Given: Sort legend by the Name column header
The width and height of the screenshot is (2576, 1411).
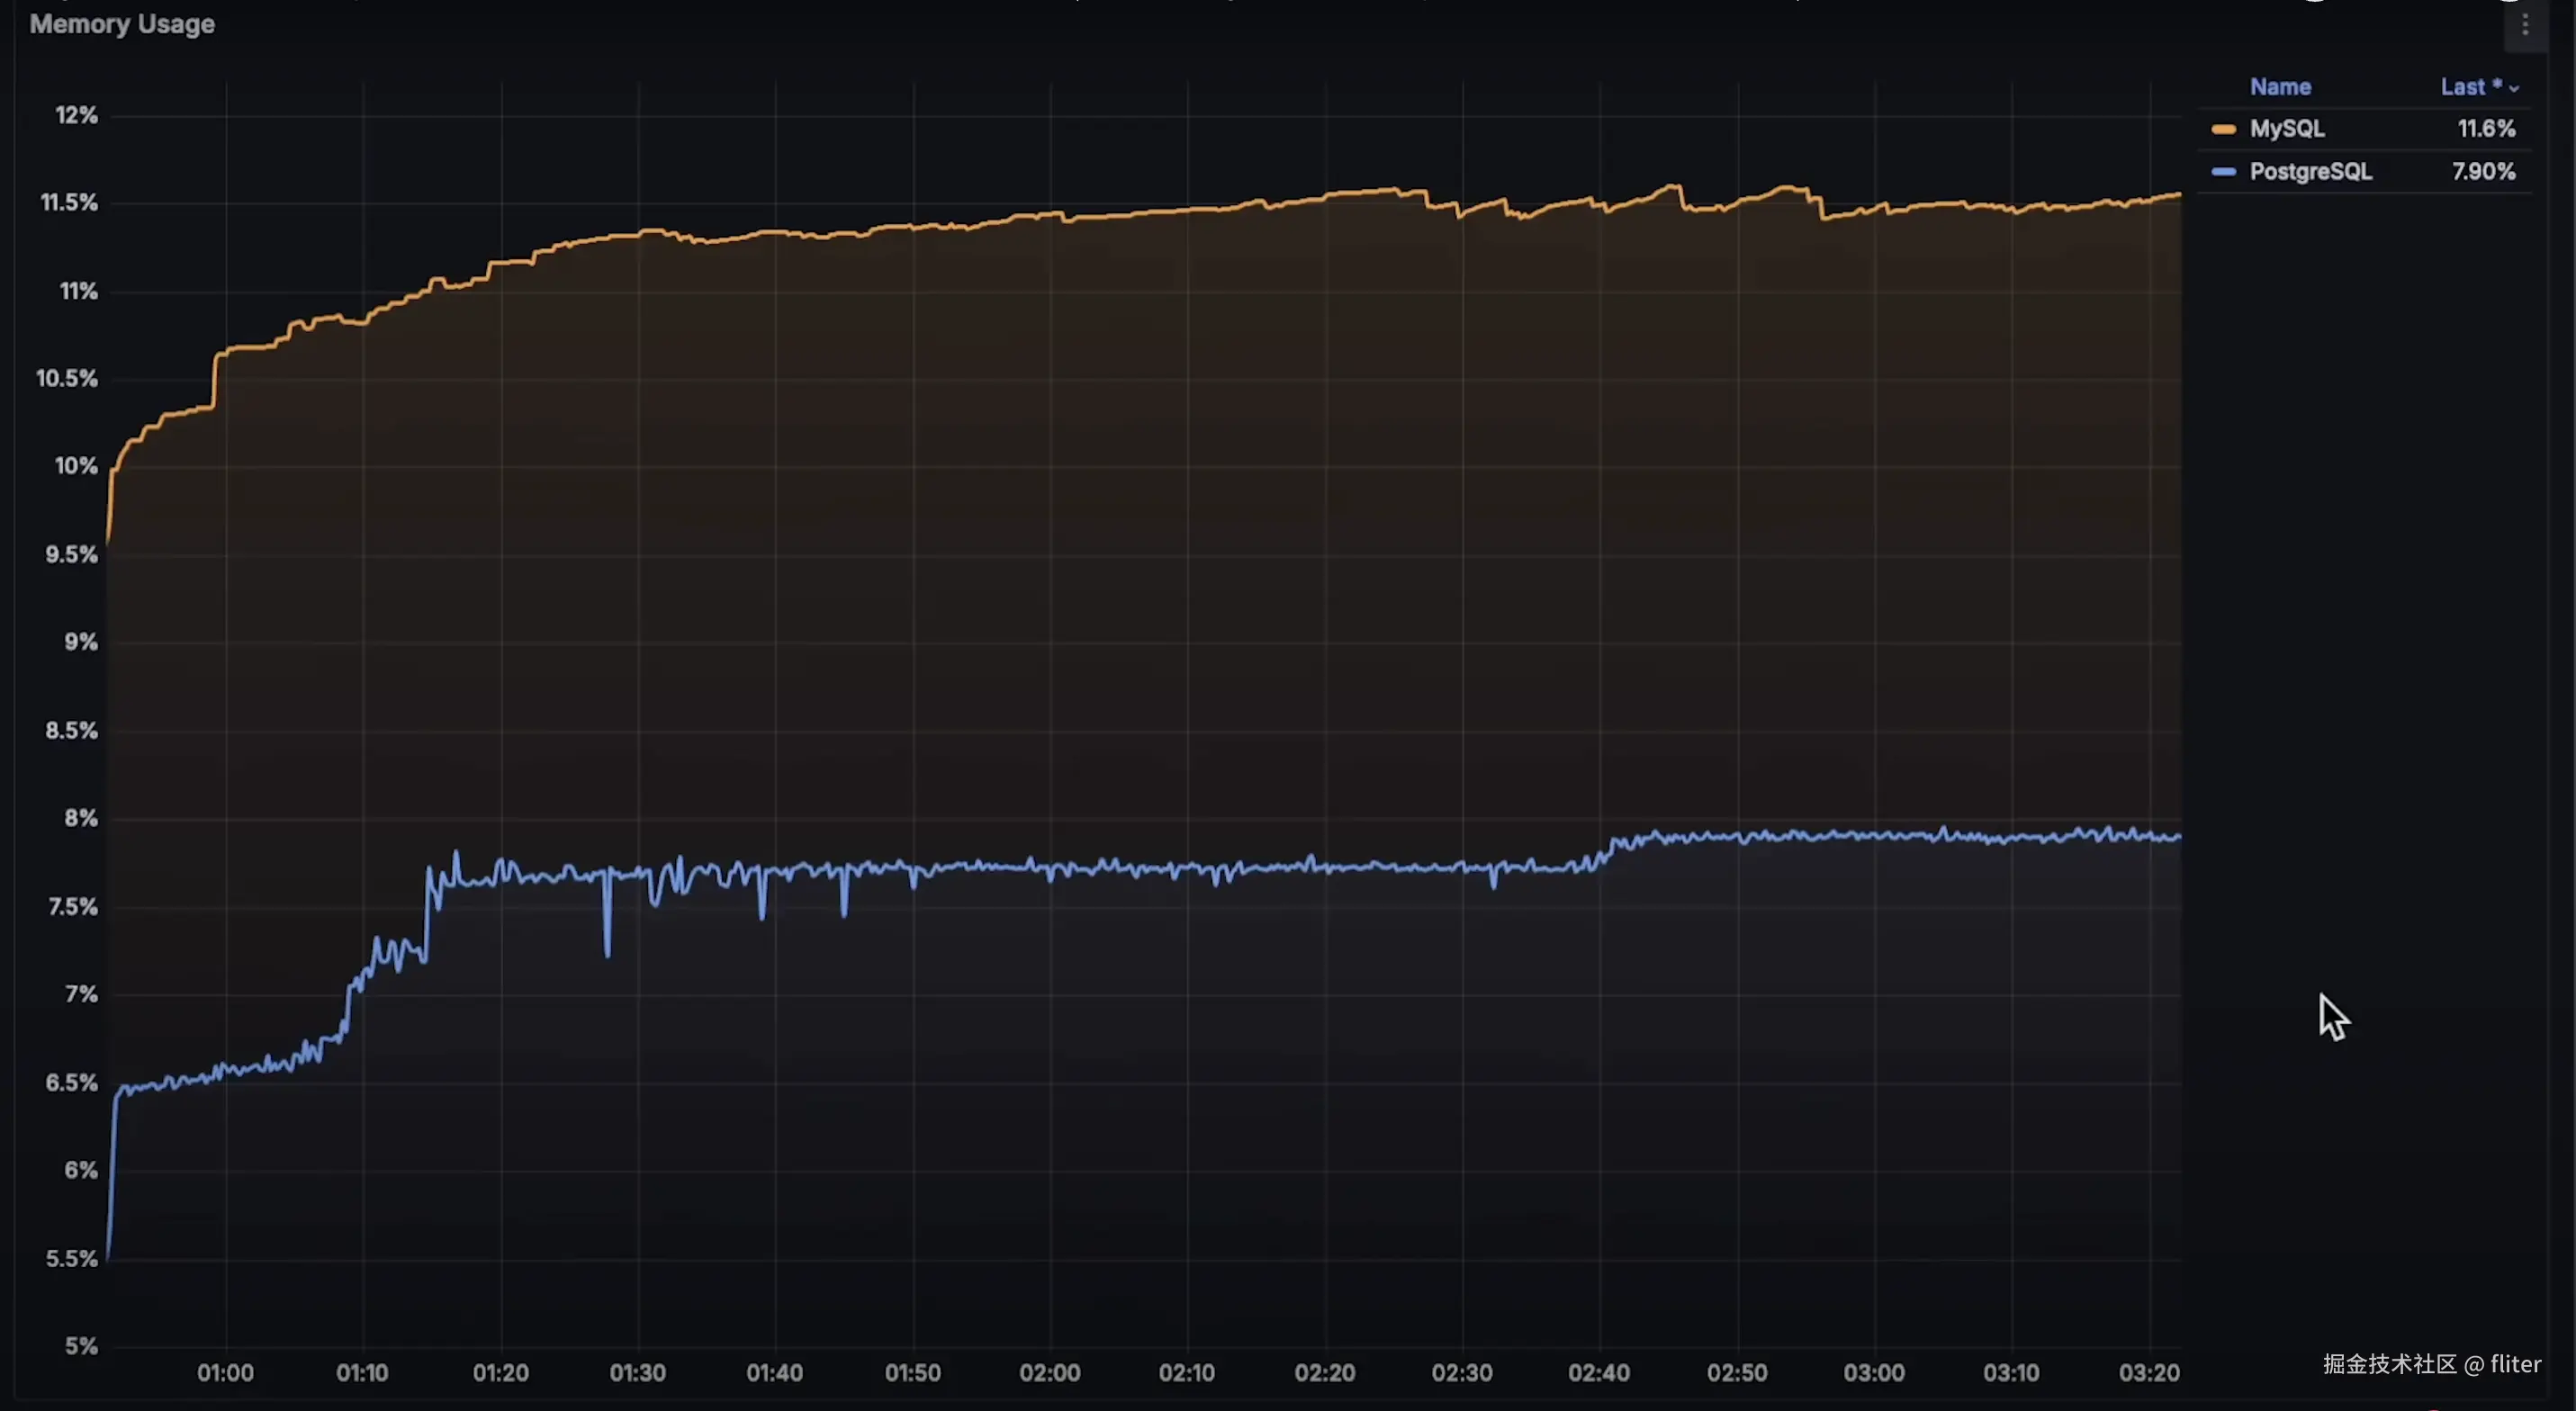Looking at the screenshot, I should (x=2279, y=87).
